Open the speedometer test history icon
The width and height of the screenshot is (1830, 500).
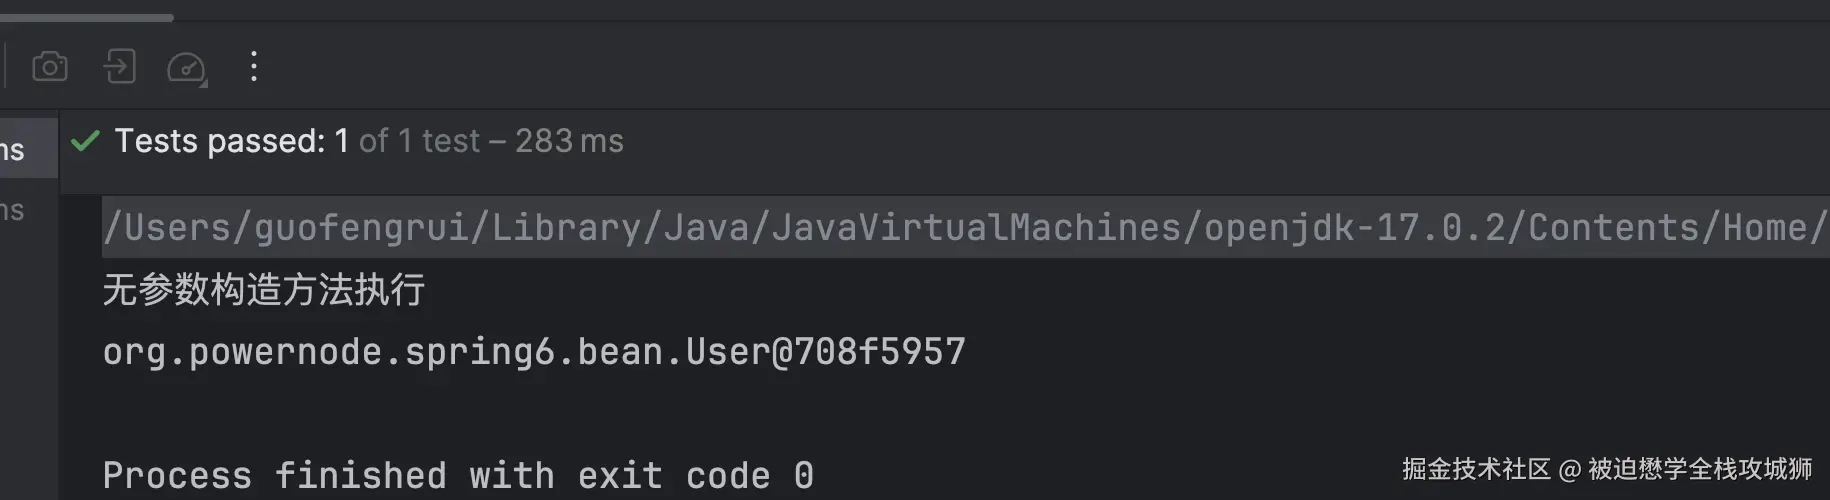tap(186, 67)
